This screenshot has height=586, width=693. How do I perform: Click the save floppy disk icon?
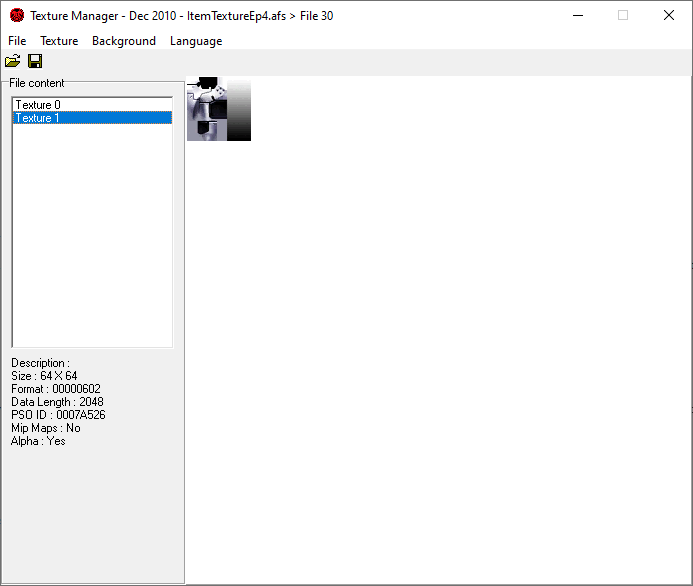click(35, 61)
